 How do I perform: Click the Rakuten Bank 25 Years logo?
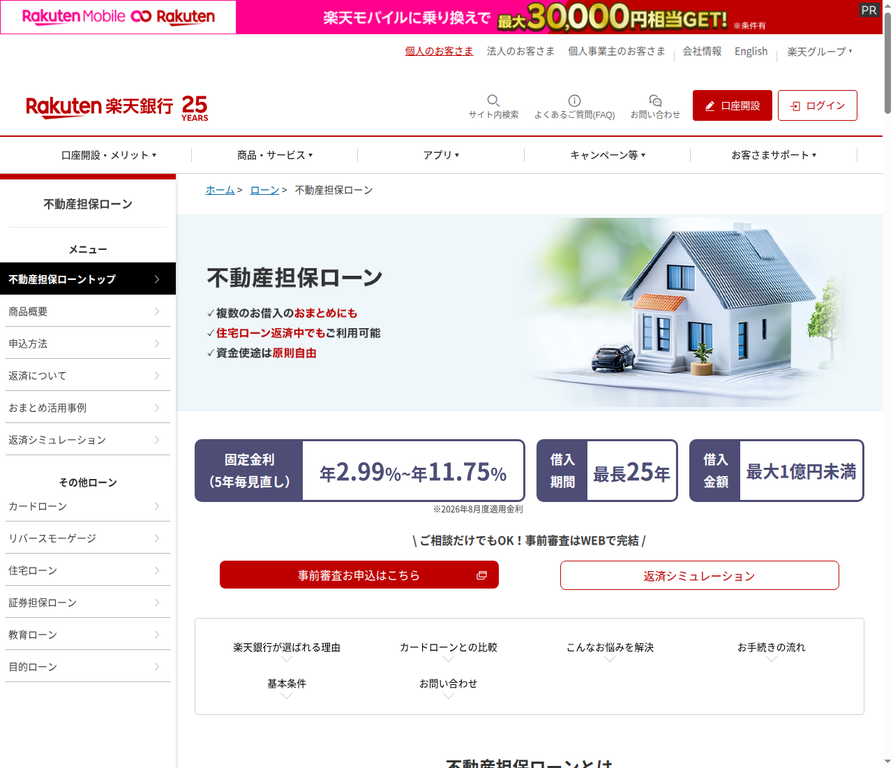[117, 107]
